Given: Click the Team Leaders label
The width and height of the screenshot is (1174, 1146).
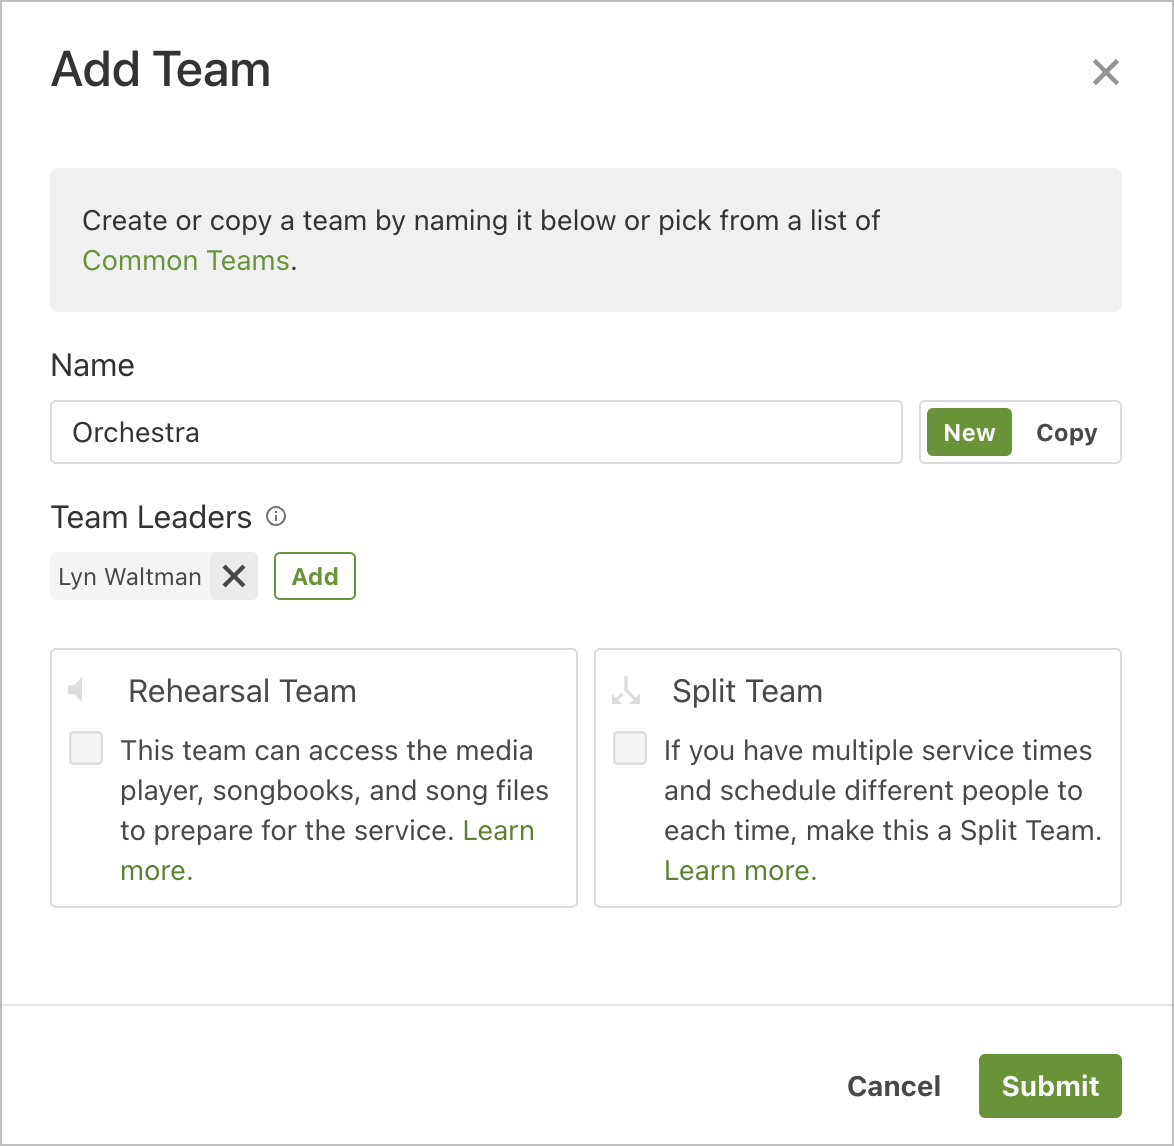Looking at the screenshot, I should [x=151, y=517].
